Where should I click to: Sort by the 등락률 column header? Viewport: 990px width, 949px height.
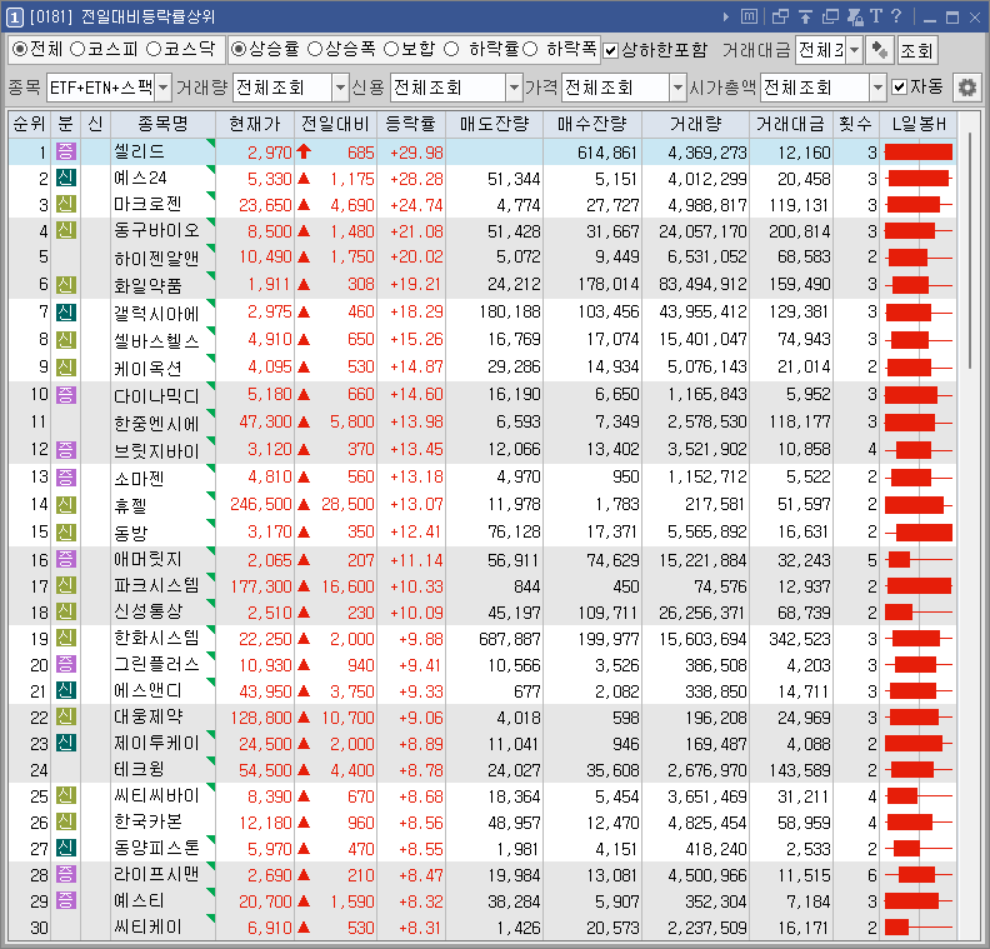[x=410, y=124]
